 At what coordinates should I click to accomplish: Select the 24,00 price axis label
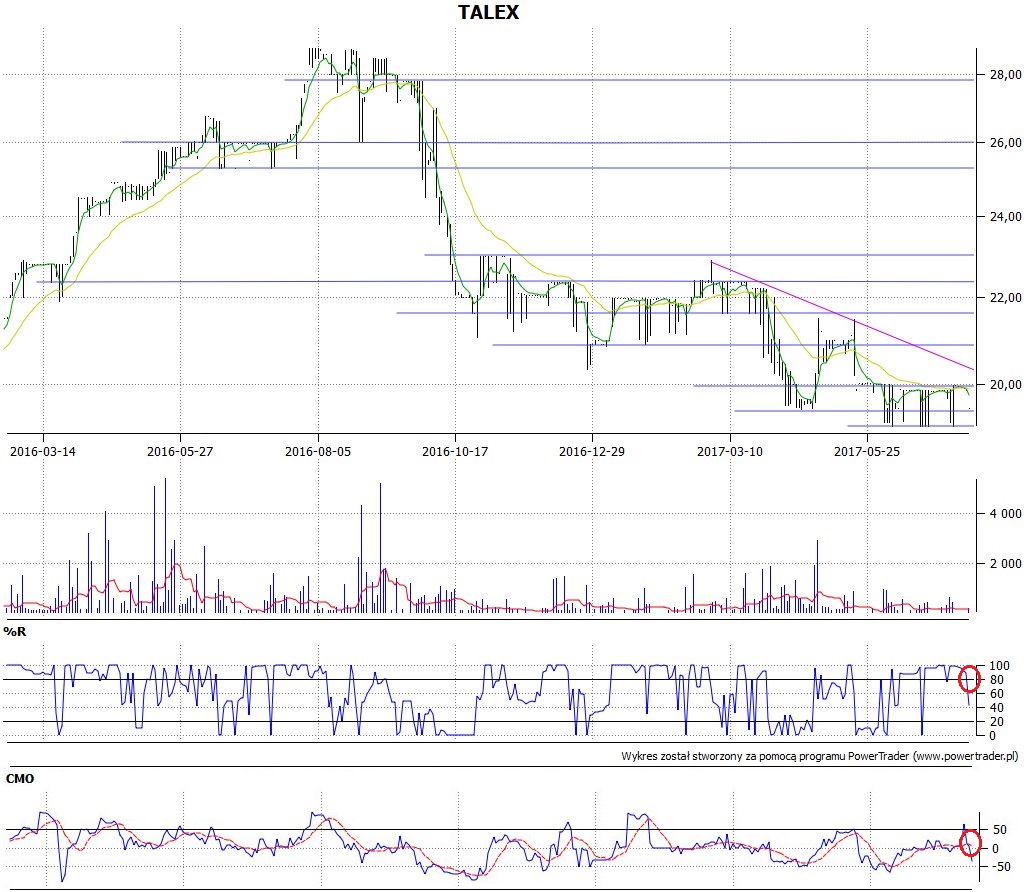coord(1005,217)
